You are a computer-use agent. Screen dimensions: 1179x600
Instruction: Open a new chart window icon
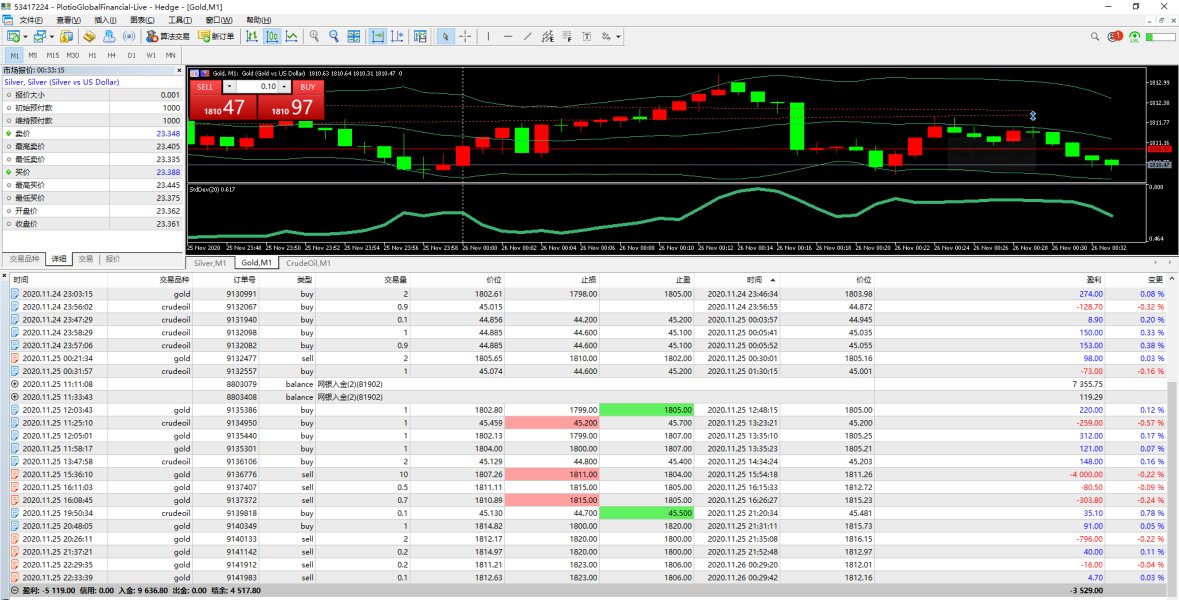14,36
